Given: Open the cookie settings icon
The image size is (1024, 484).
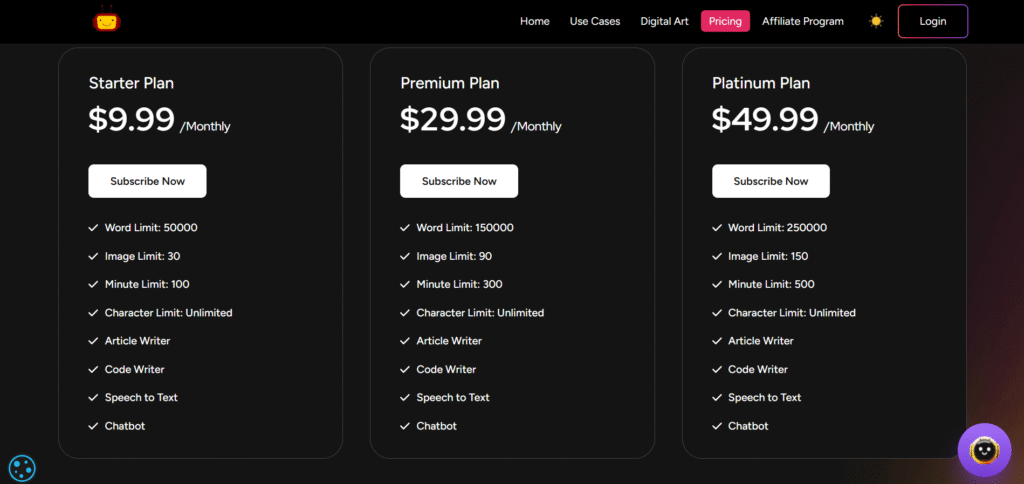Looking at the screenshot, I should [22, 468].
